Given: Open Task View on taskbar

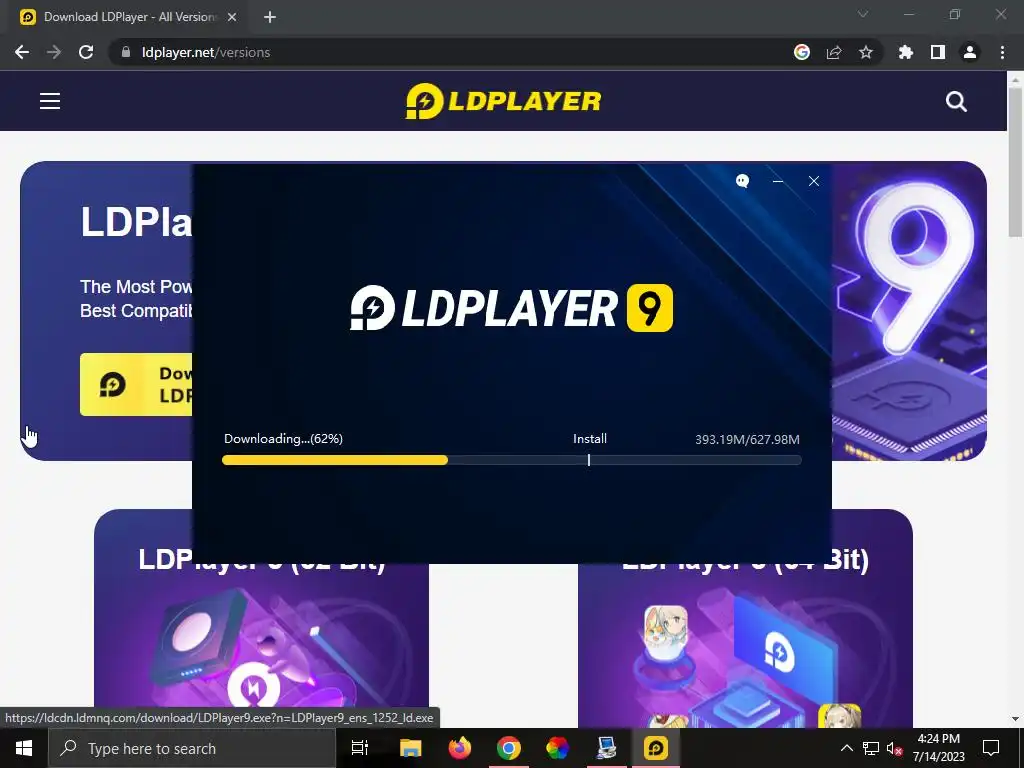Looking at the screenshot, I should pos(360,748).
